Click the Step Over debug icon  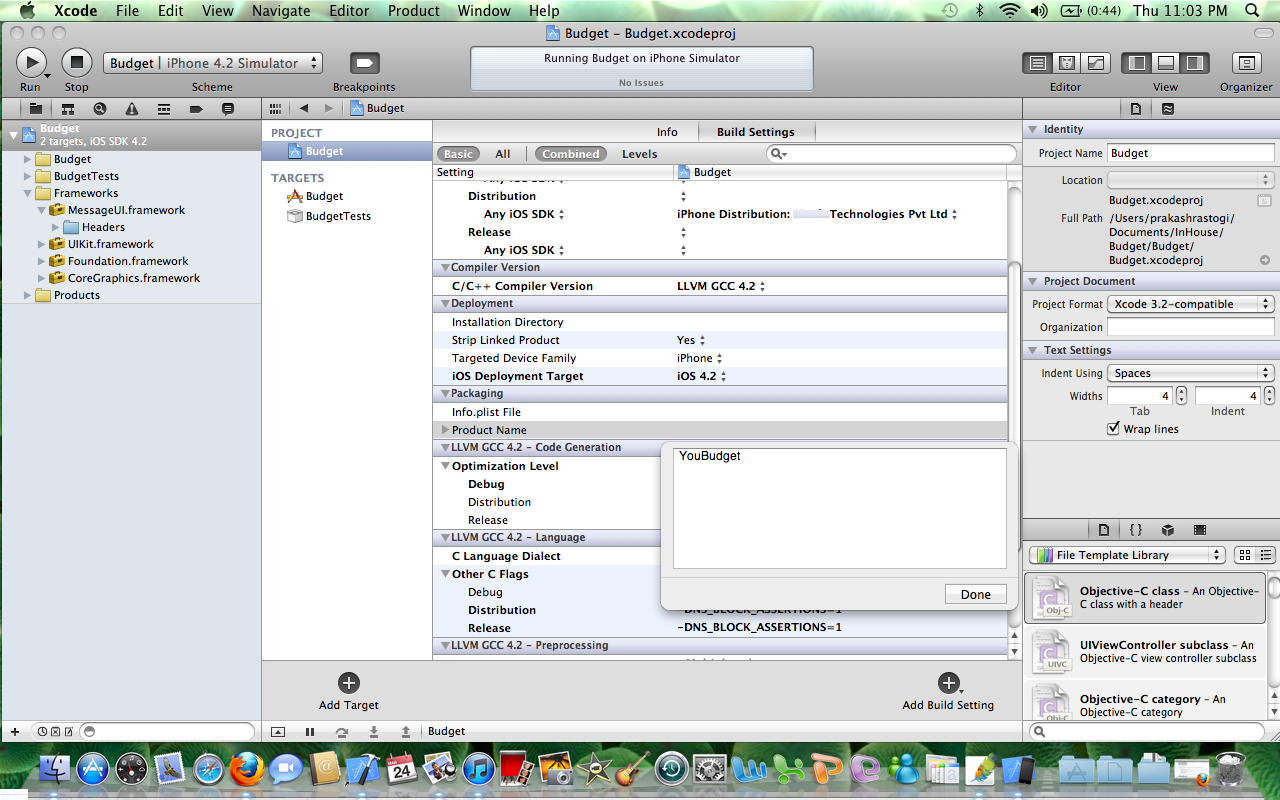pos(342,732)
